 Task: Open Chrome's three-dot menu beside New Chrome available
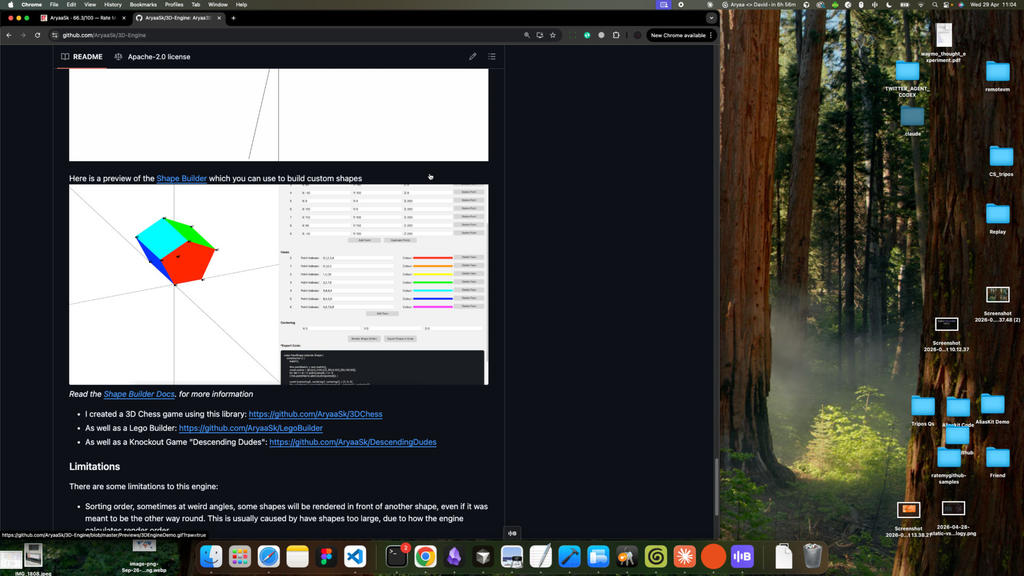pos(711,35)
